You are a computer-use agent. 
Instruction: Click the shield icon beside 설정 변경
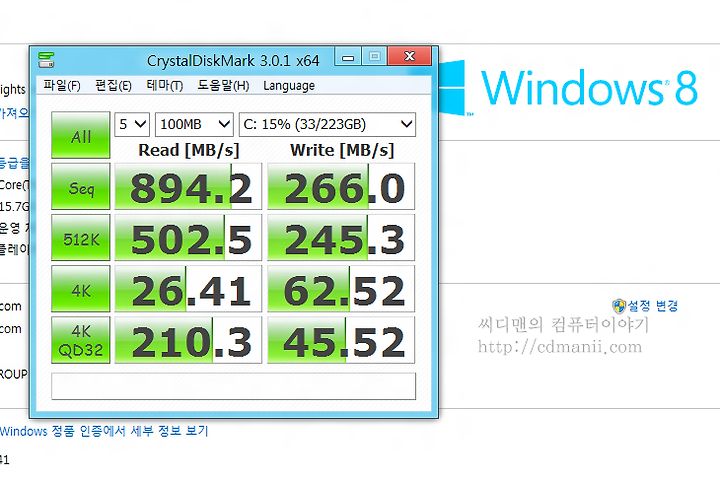(x=619, y=305)
